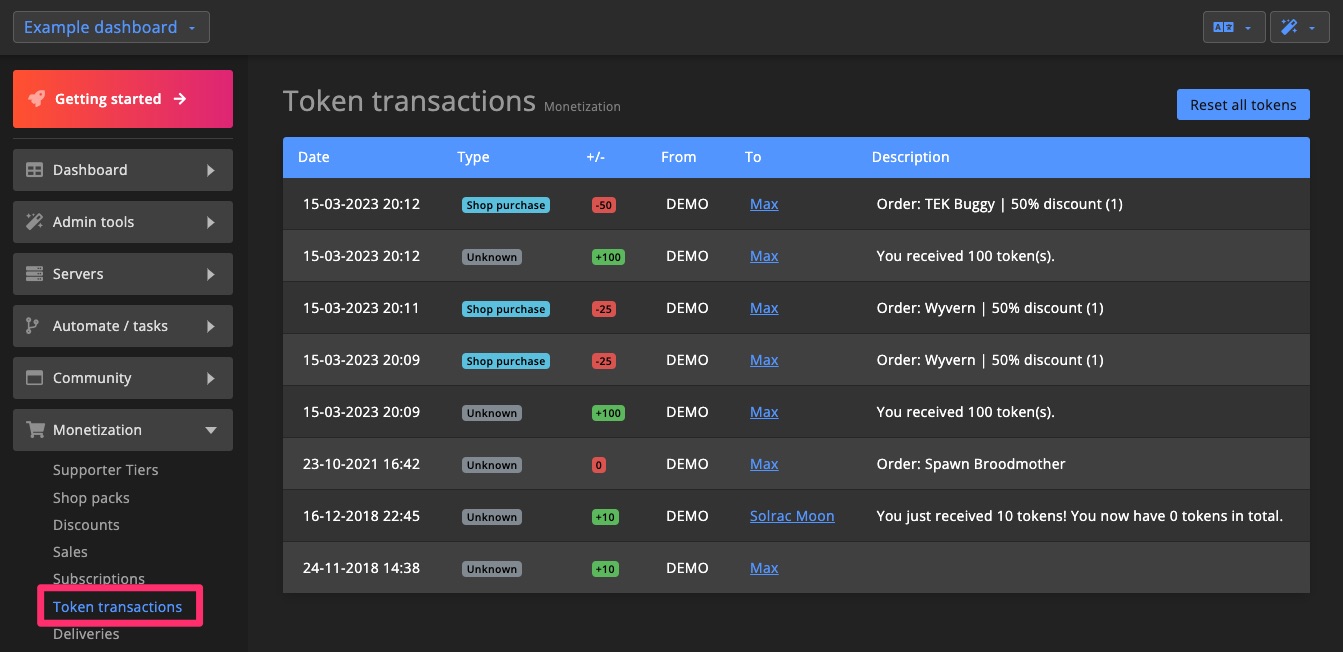The image size is (1343, 652).
Task: Open the Solrac Moon profile link
Action: coord(791,516)
